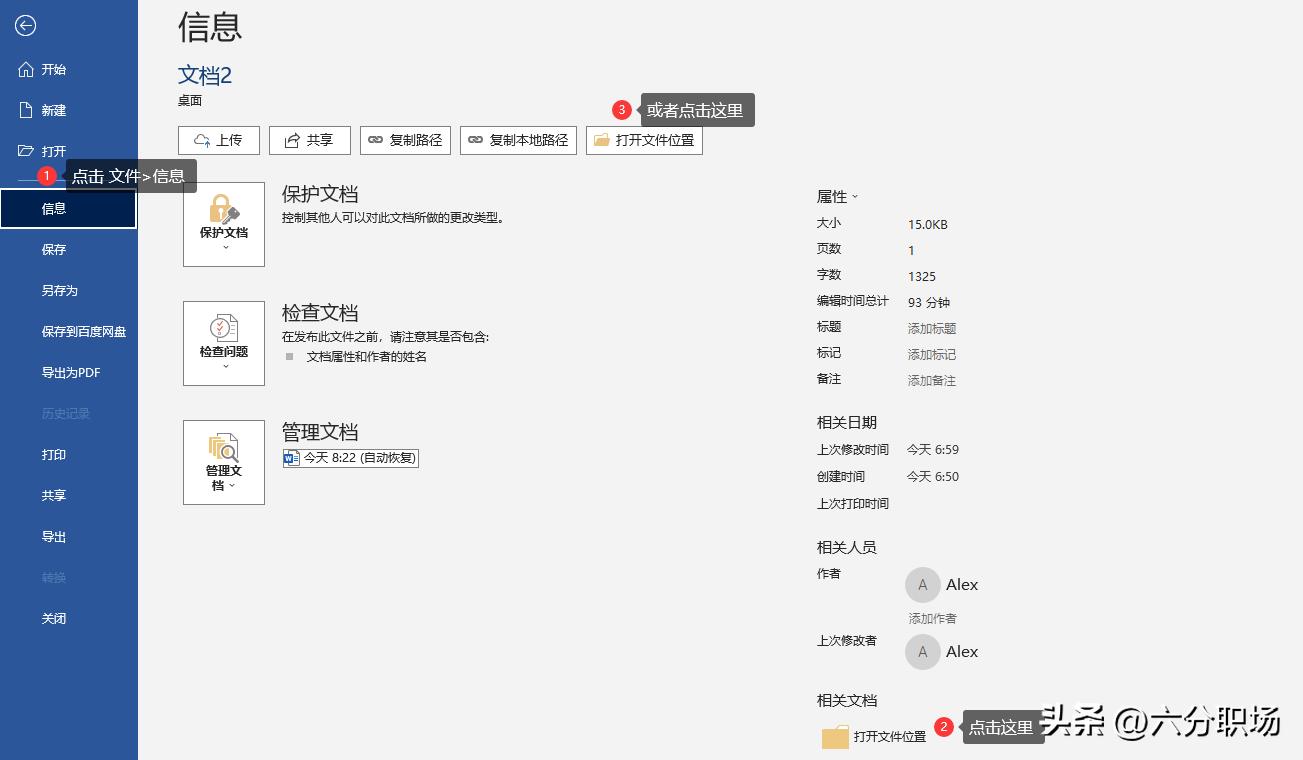Image resolution: width=1303 pixels, height=760 pixels.
Task: Switch to 打印 (Print) in sidebar
Action: point(54,454)
